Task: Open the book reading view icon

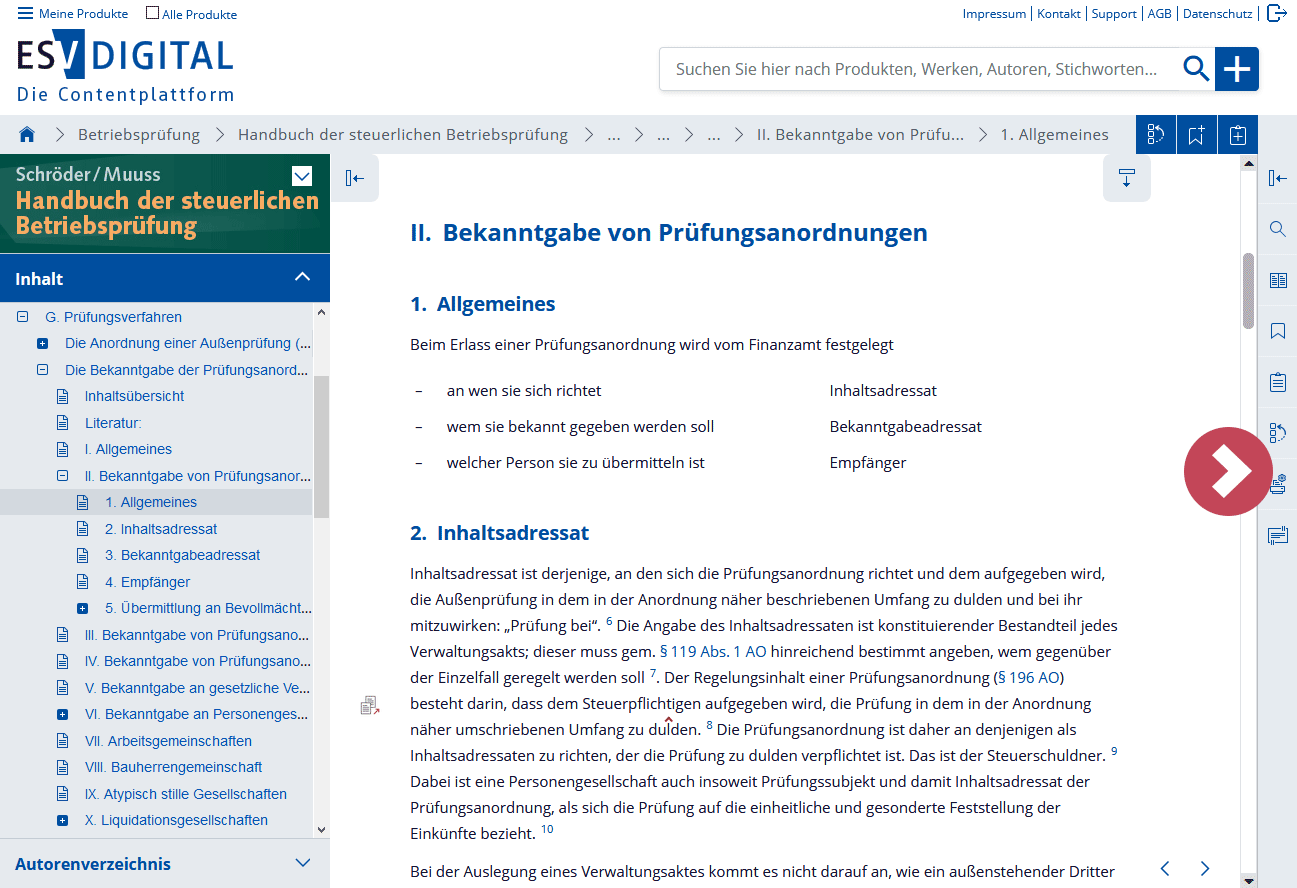Action: (x=1277, y=280)
